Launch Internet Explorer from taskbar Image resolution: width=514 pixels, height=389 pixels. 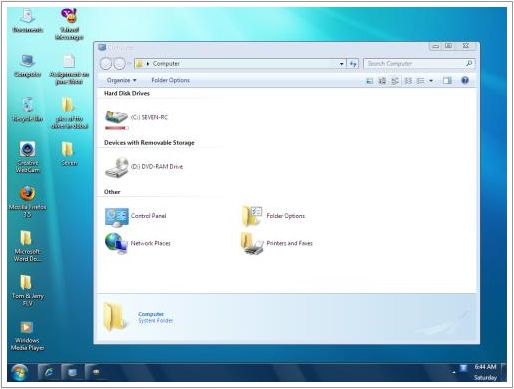click(49, 372)
